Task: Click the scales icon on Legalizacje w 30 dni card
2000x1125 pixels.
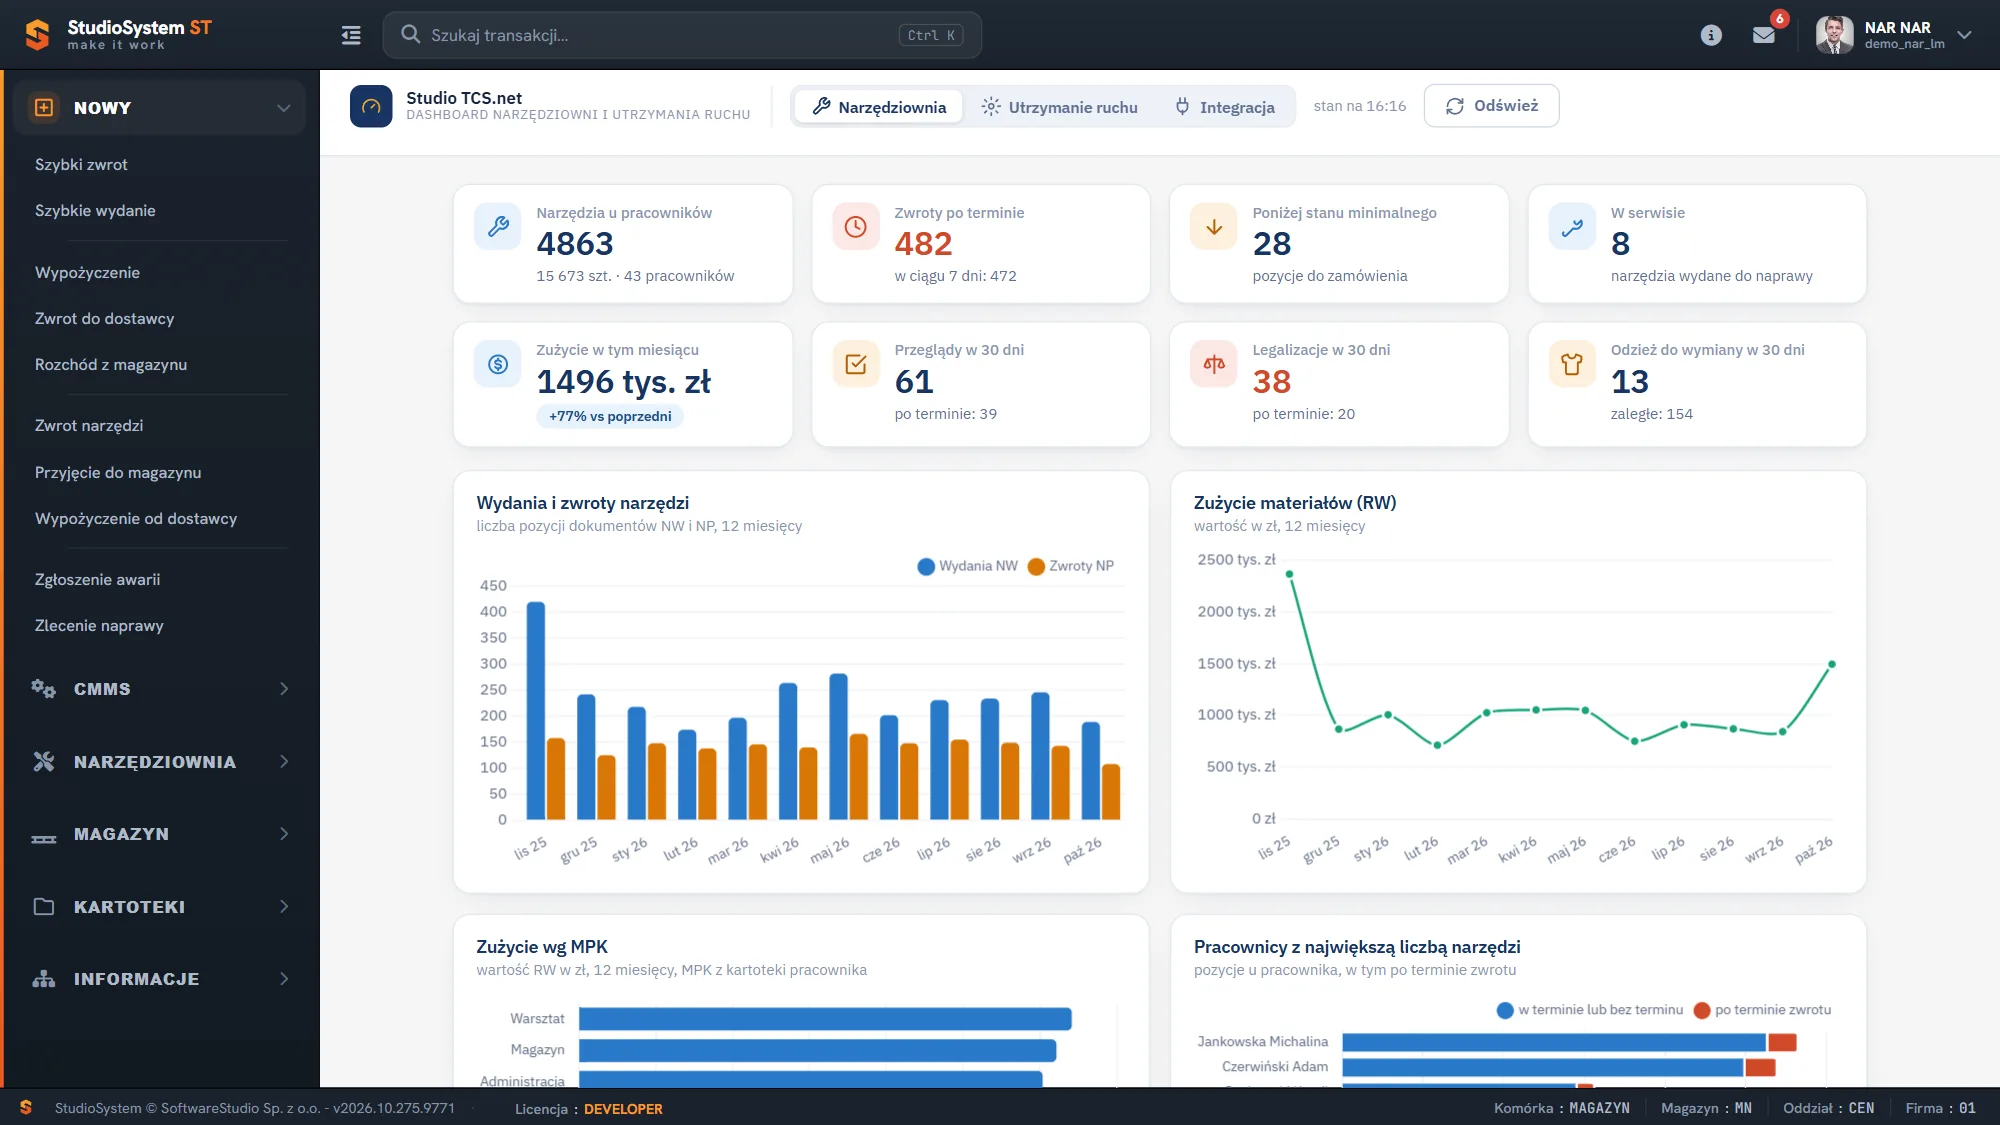Action: (1214, 364)
